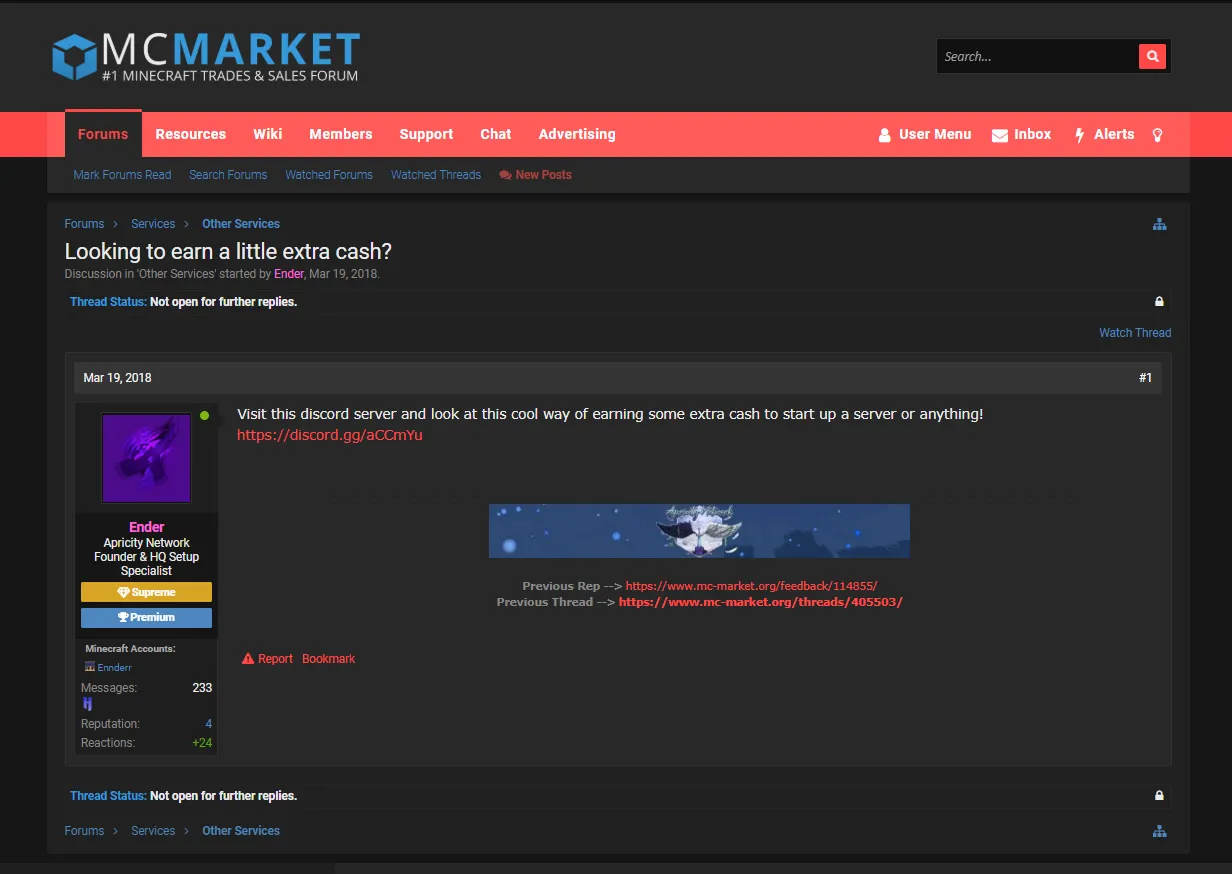Click the padlock icon in thread status
This screenshot has width=1232, height=874.
[x=1159, y=302]
